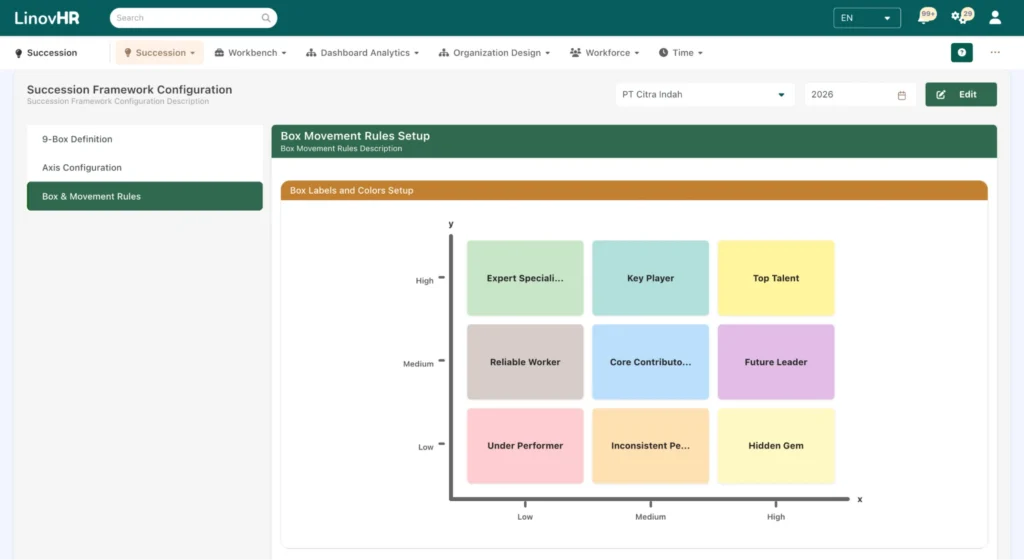Image resolution: width=1024 pixels, height=560 pixels.
Task: Click the 2026 year field
Action: click(859, 95)
